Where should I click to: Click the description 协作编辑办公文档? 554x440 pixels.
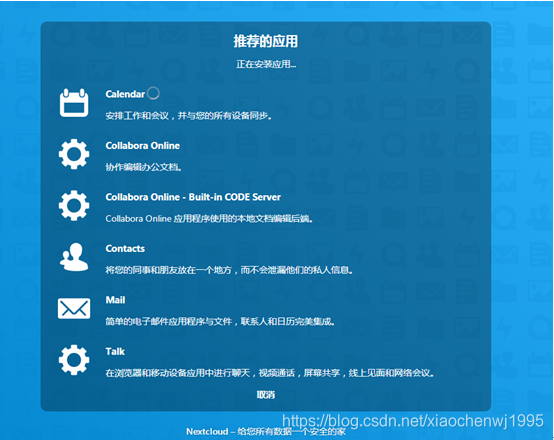point(143,167)
